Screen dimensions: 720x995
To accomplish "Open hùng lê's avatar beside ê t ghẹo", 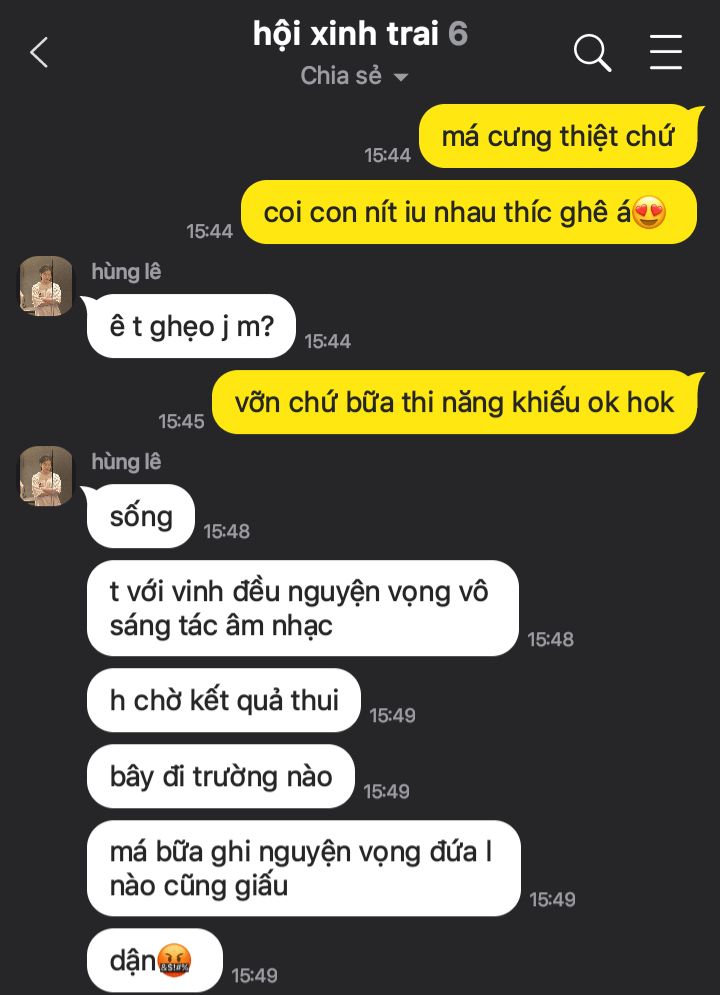I will click(46, 286).
